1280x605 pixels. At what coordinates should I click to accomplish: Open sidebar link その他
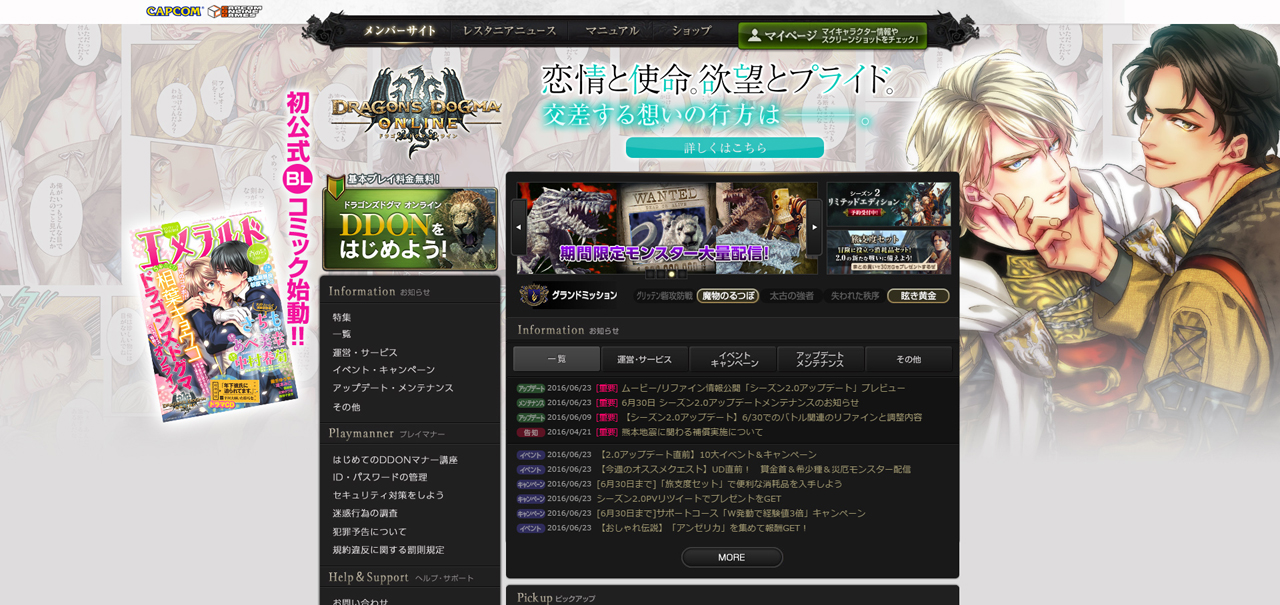pyautogui.click(x=346, y=407)
